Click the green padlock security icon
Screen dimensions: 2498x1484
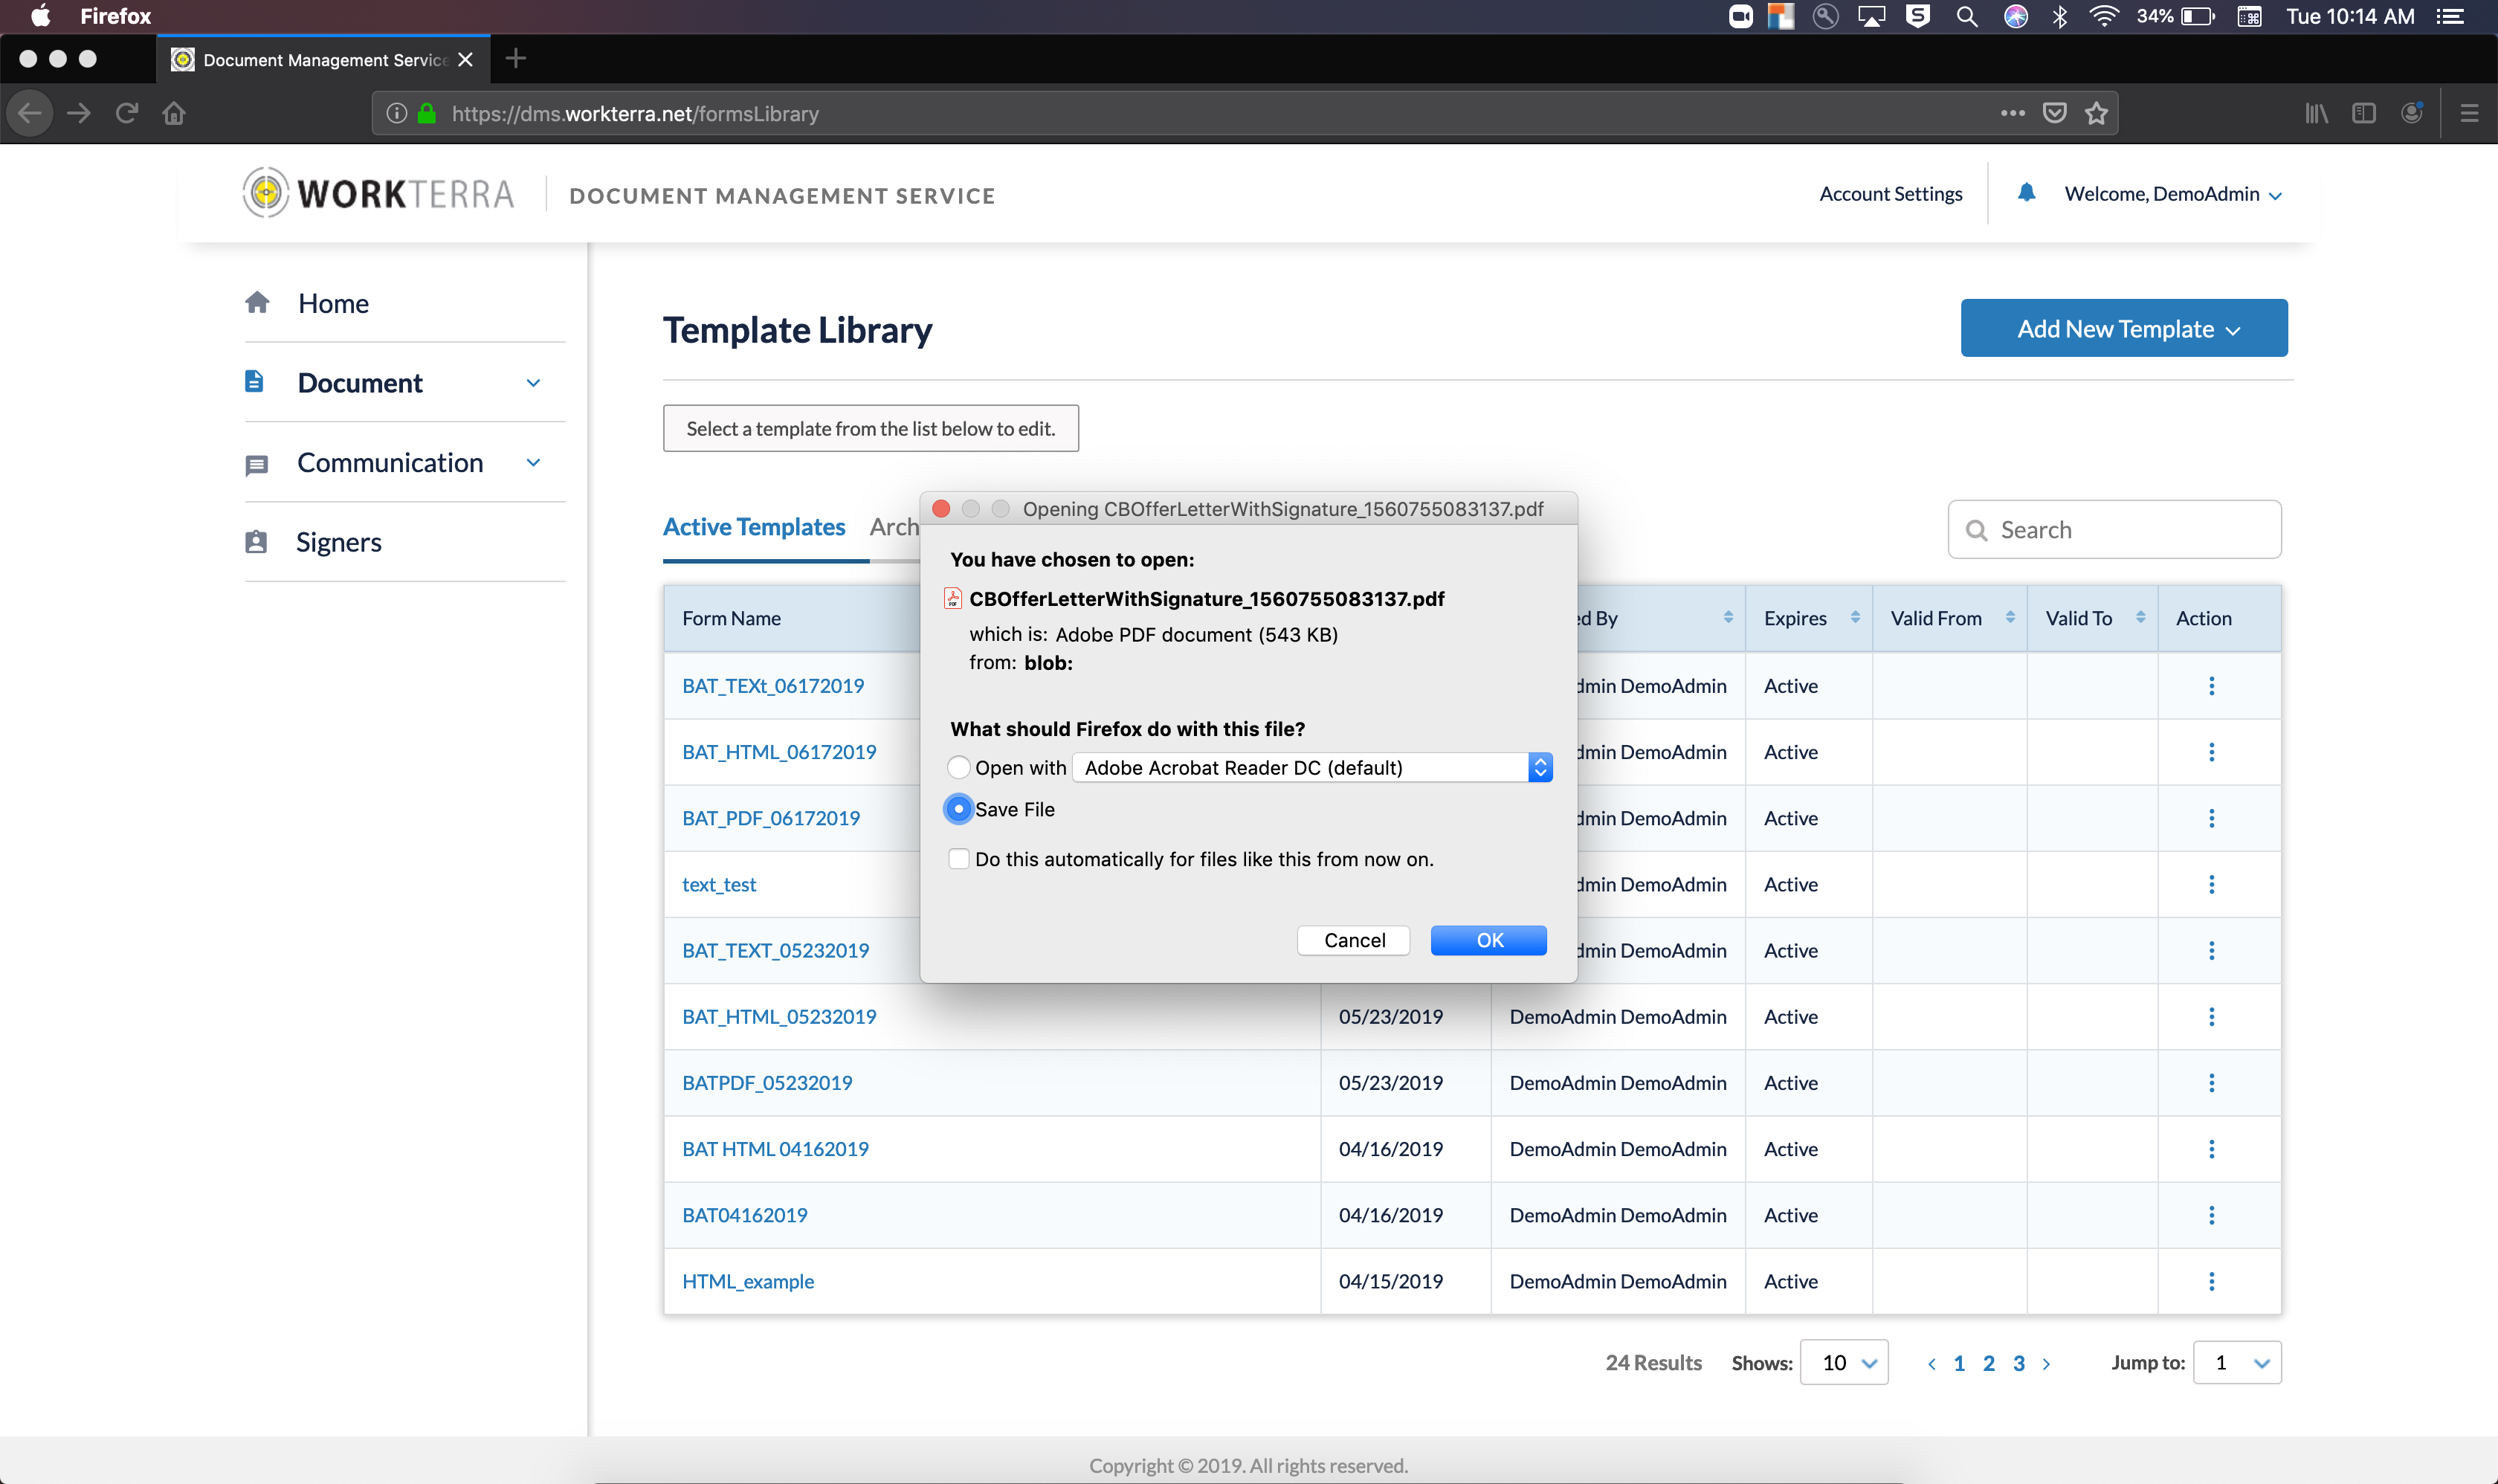427,113
